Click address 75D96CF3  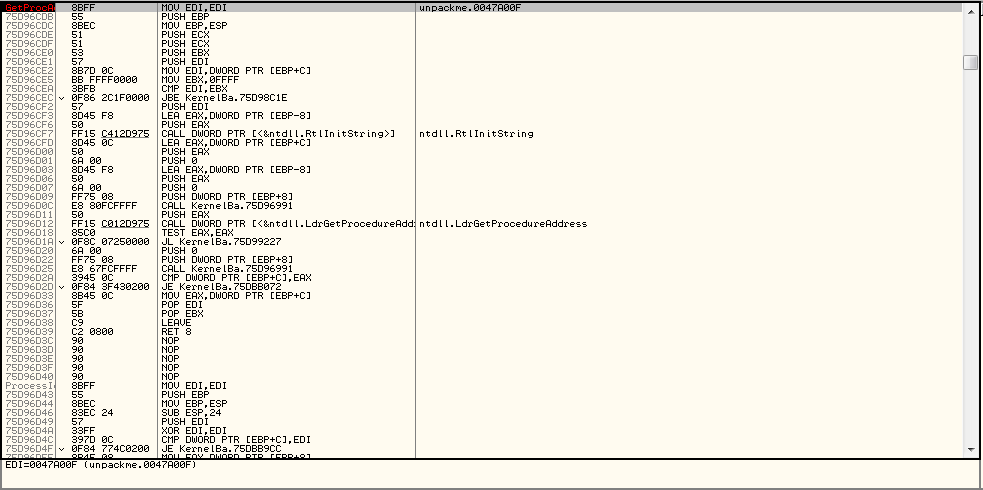click(x=29, y=116)
